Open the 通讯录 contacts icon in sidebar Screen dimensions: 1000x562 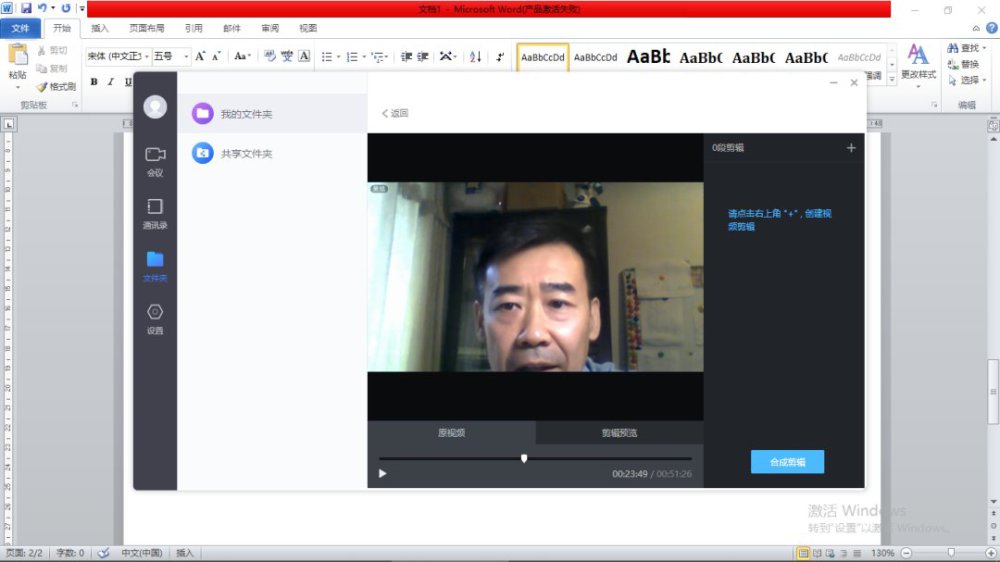pos(155,207)
